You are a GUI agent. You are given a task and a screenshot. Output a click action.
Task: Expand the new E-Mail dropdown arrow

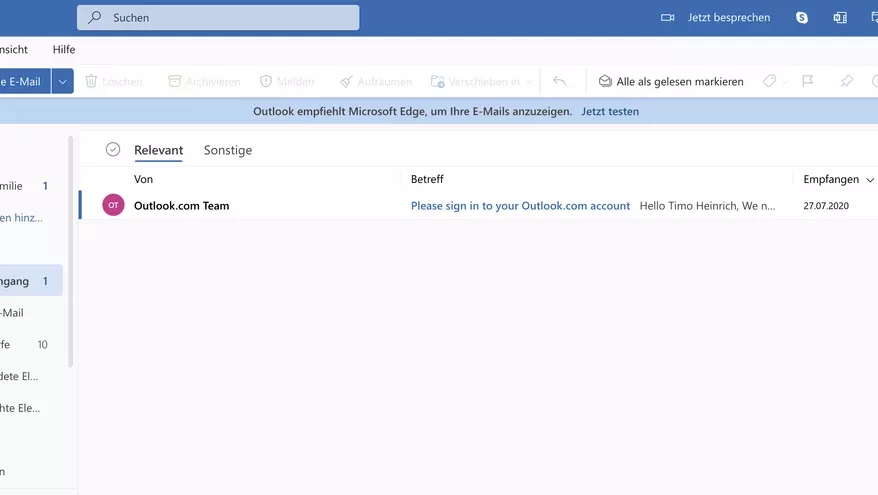click(63, 82)
